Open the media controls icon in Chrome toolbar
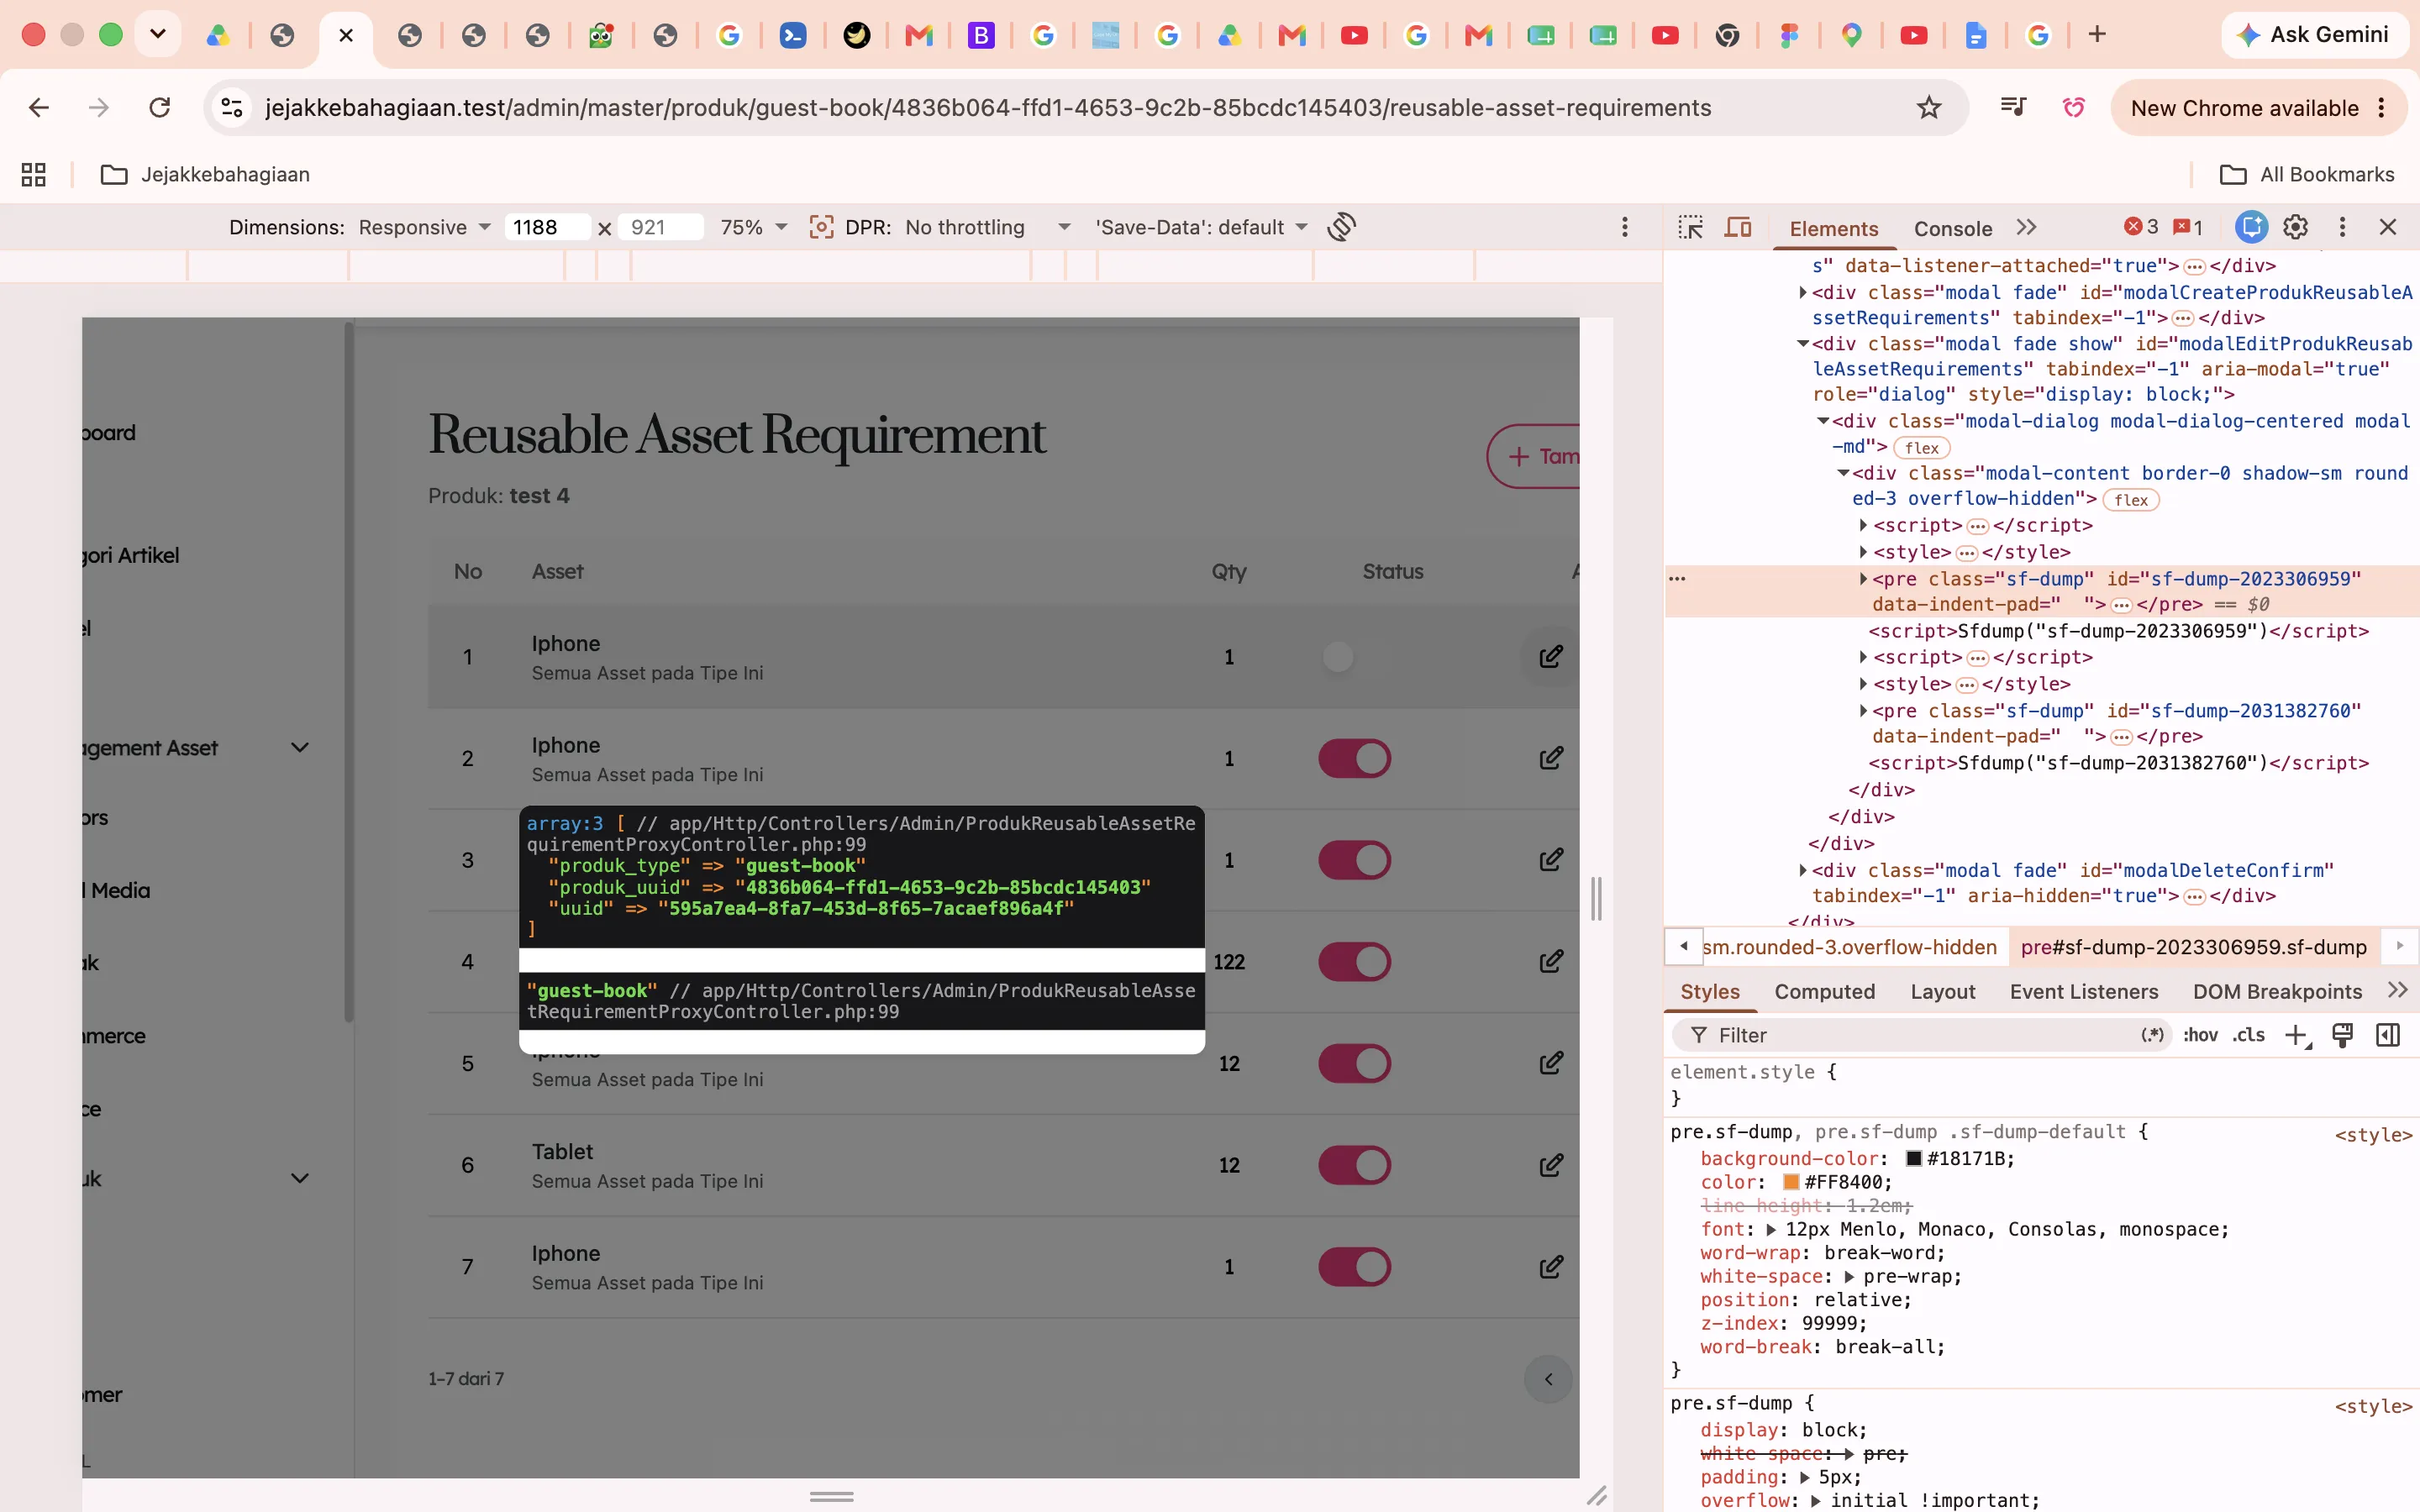Screen dimensions: 2420x1512 pos(2013,107)
